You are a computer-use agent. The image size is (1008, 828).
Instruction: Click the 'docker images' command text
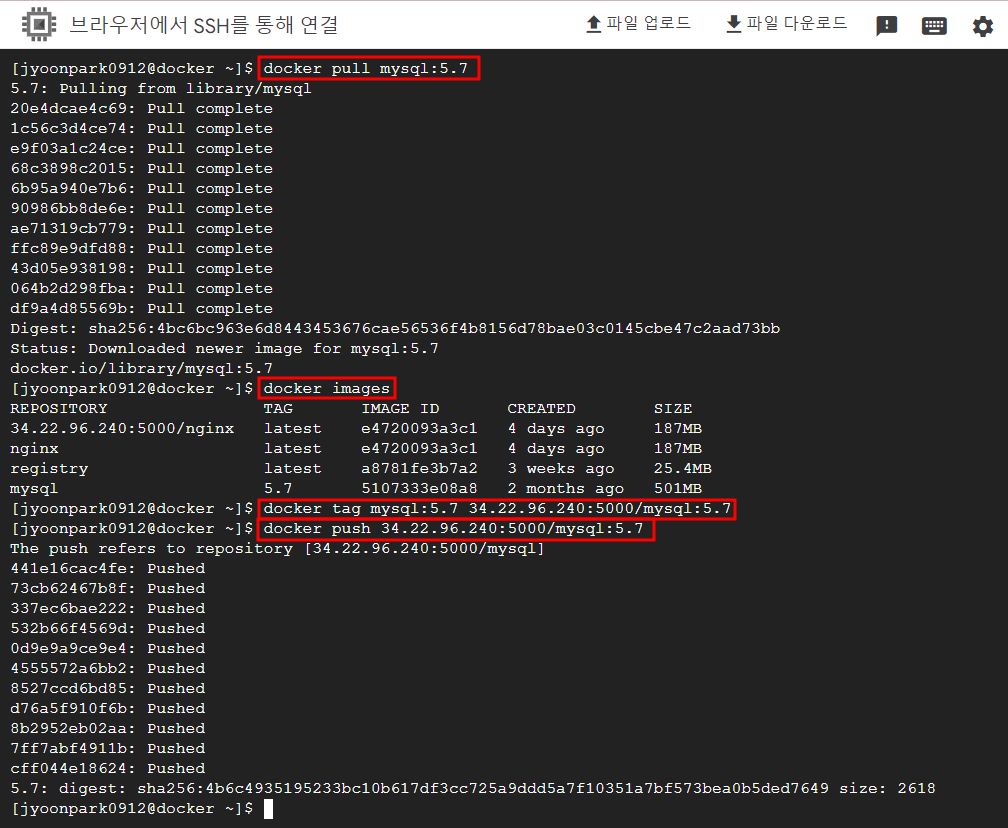327,388
